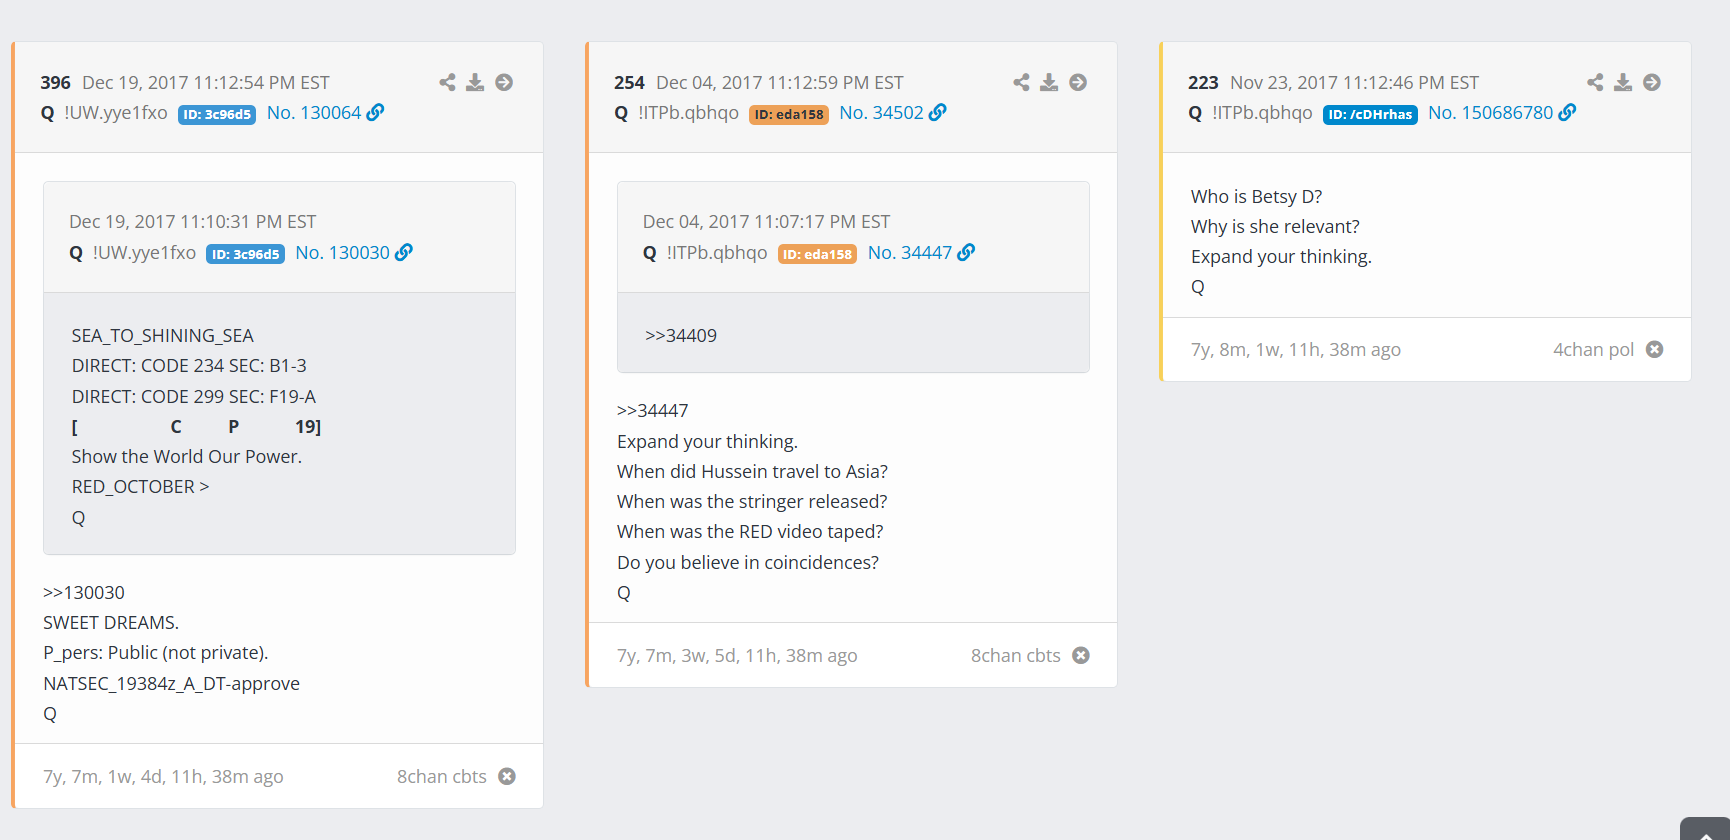1730x840 pixels.
Task: Click 'When was the stringer released?' line
Action: click(752, 502)
